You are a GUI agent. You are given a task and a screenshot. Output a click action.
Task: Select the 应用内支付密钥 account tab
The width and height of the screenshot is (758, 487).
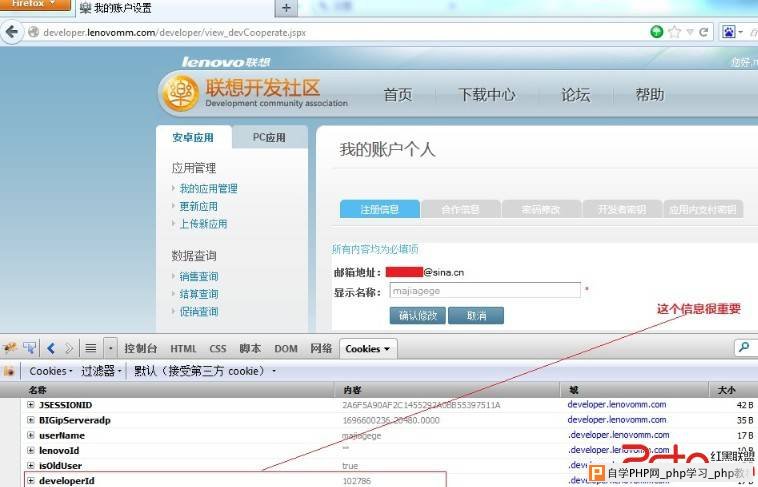[703, 209]
